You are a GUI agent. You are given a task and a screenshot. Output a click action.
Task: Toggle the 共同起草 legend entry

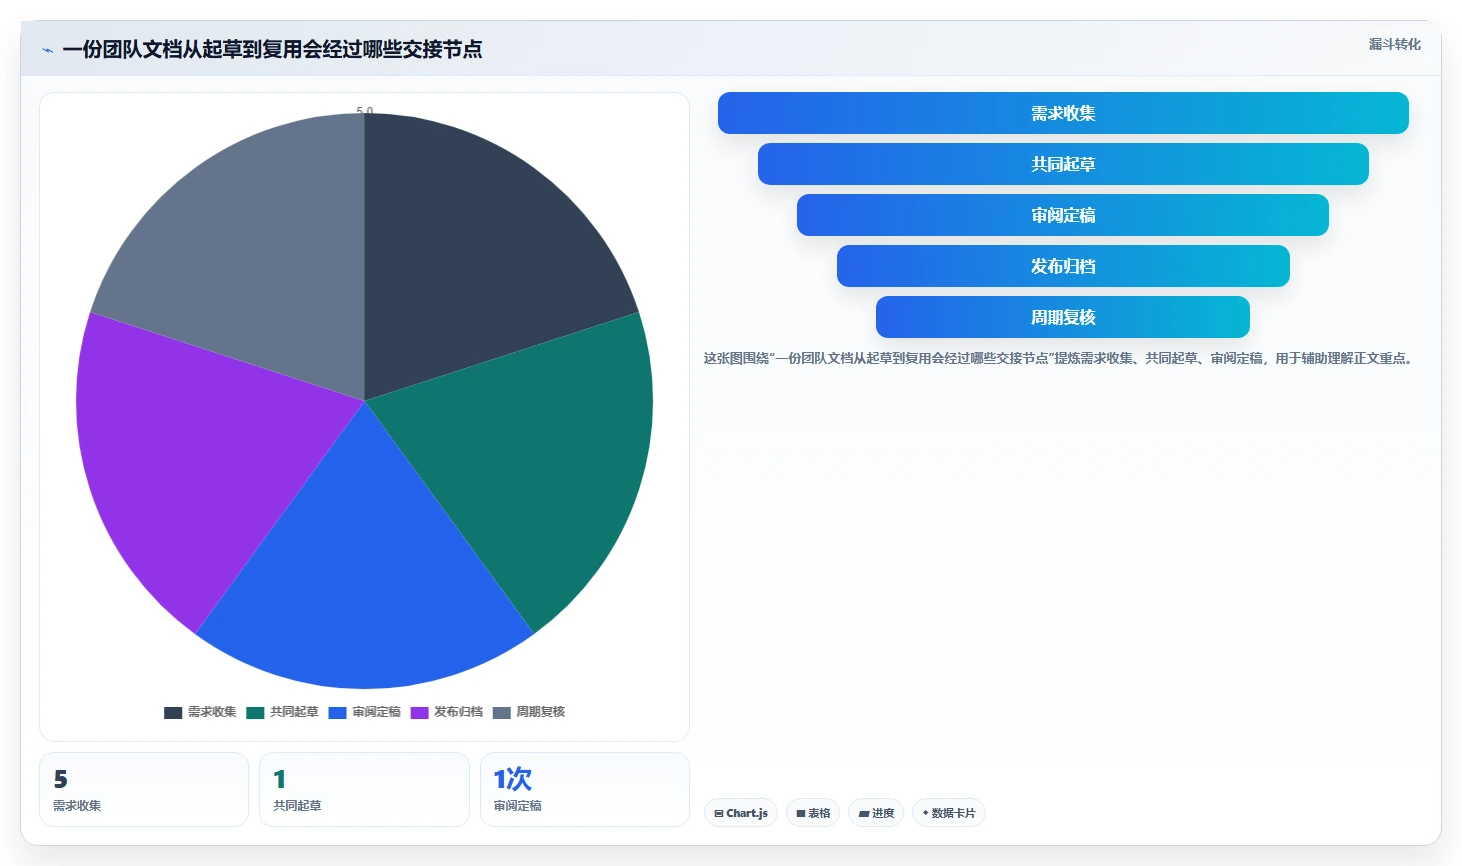282,712
